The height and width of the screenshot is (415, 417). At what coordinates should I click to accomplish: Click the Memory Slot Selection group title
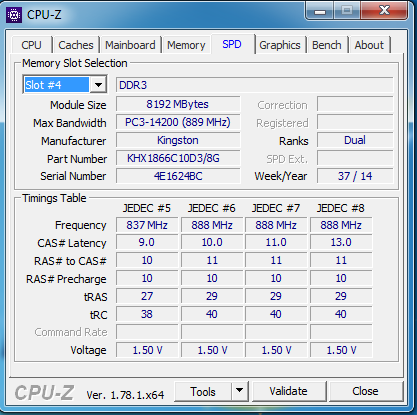click(x=75, y=63)
